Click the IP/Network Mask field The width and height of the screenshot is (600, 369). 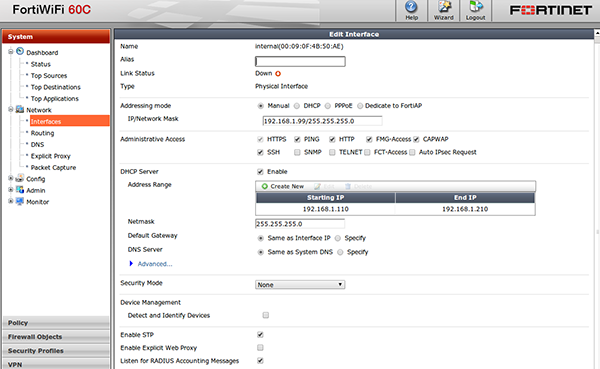(x=322, y=121)
